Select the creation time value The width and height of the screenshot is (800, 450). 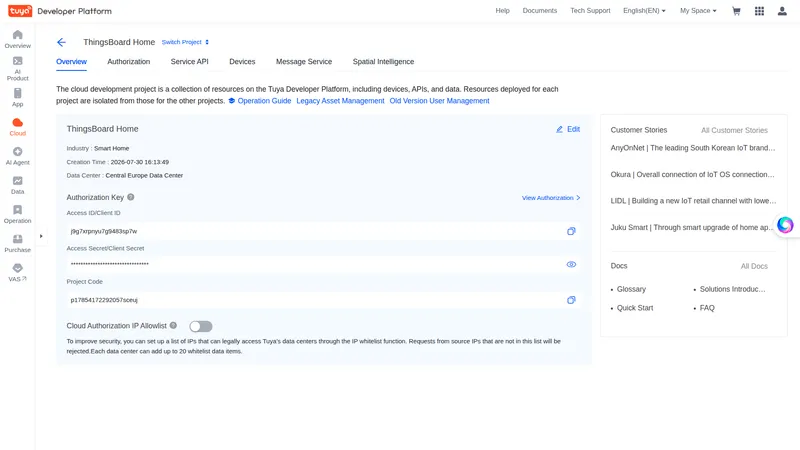(x=140, y=162)
